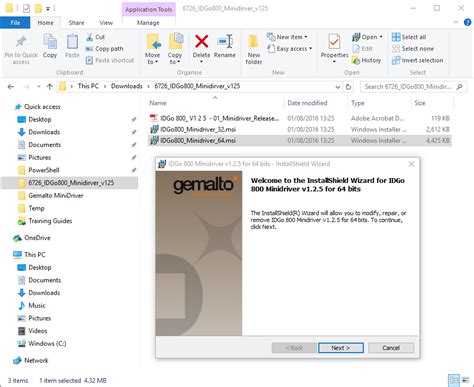
Task: Create a New folder
Action: (254, 49)
